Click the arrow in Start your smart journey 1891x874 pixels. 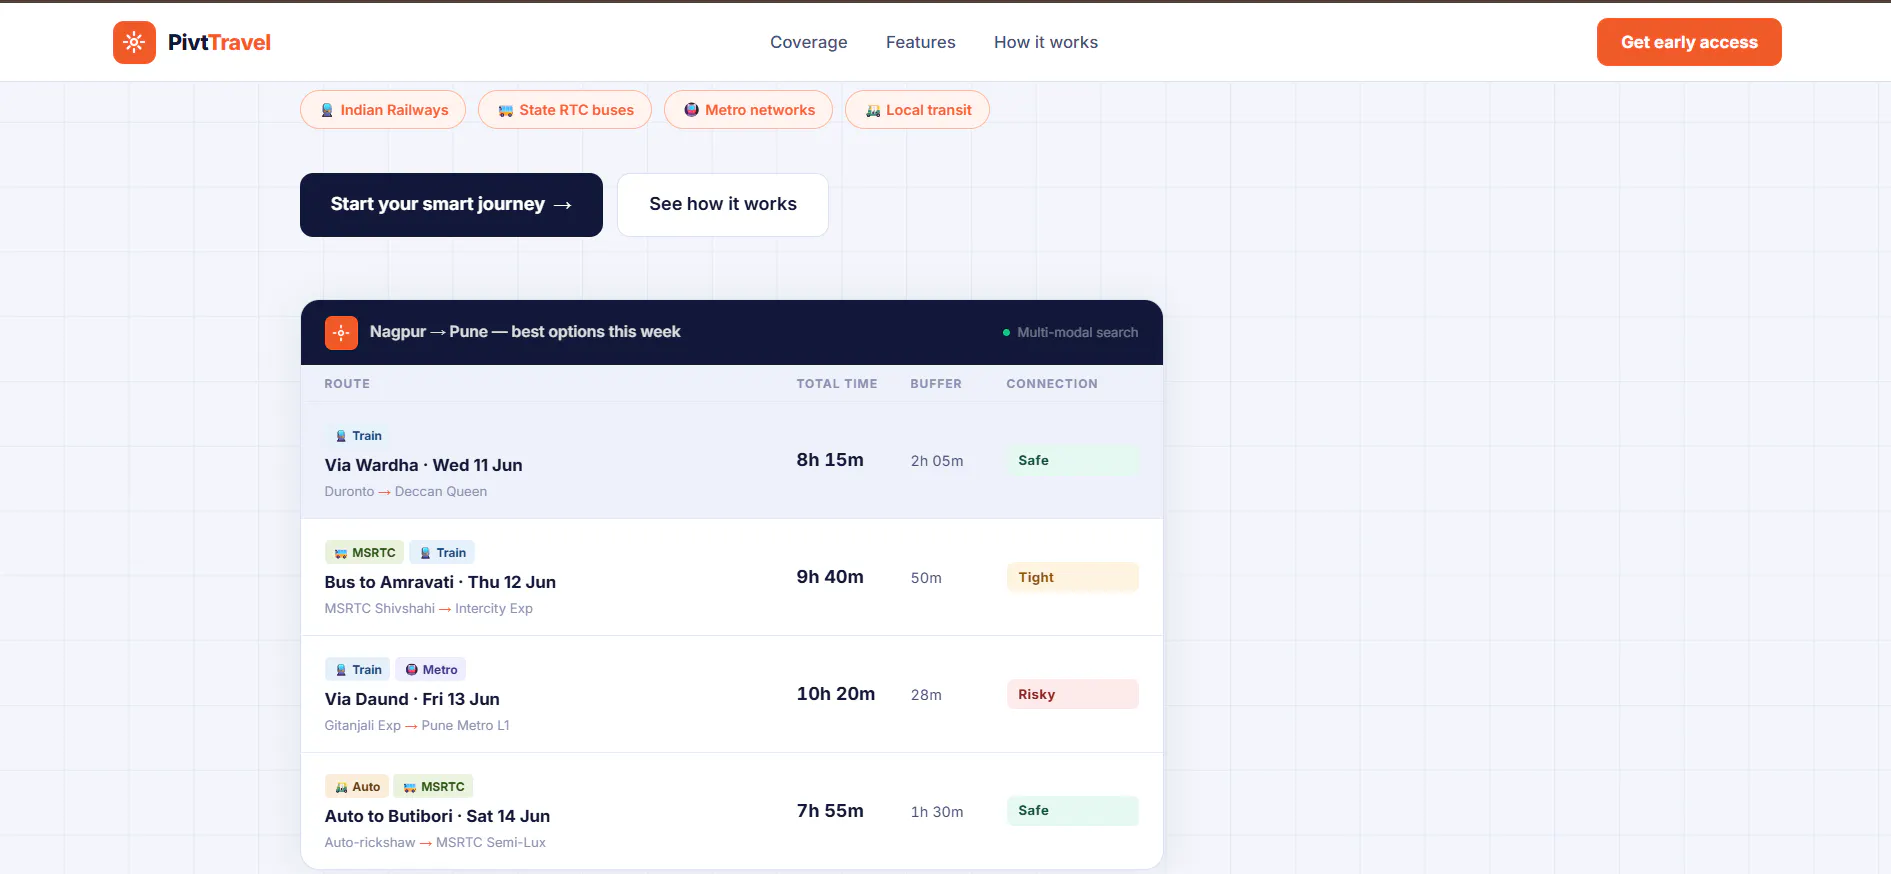(562, 205)
